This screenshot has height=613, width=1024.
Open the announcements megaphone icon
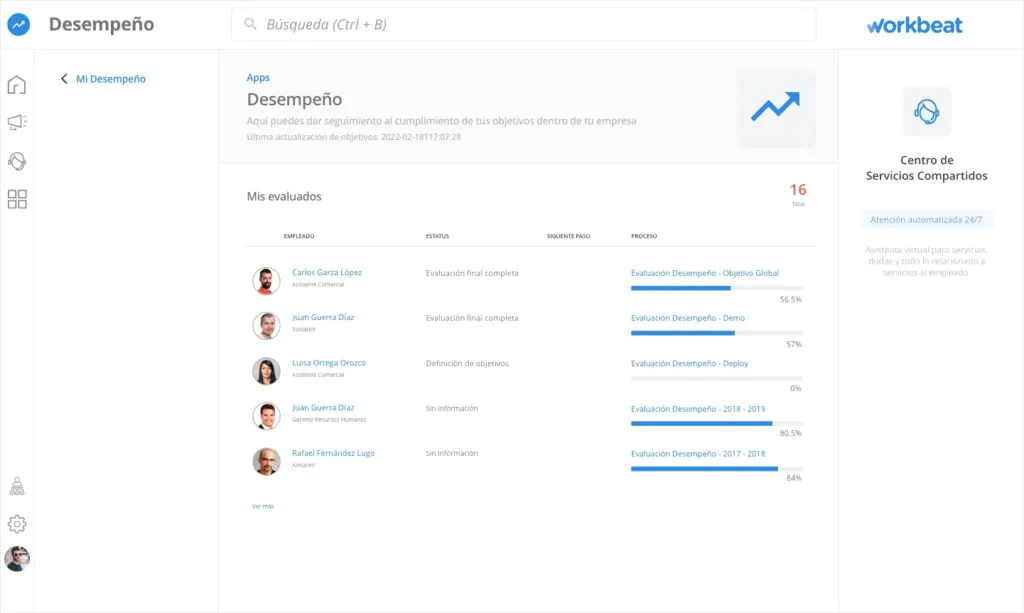click(17, 123)
